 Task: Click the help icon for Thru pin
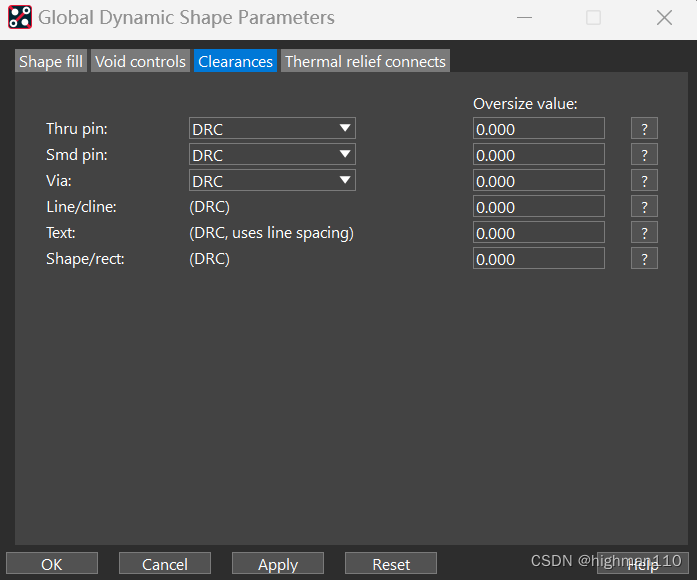[x=644, y=129]
